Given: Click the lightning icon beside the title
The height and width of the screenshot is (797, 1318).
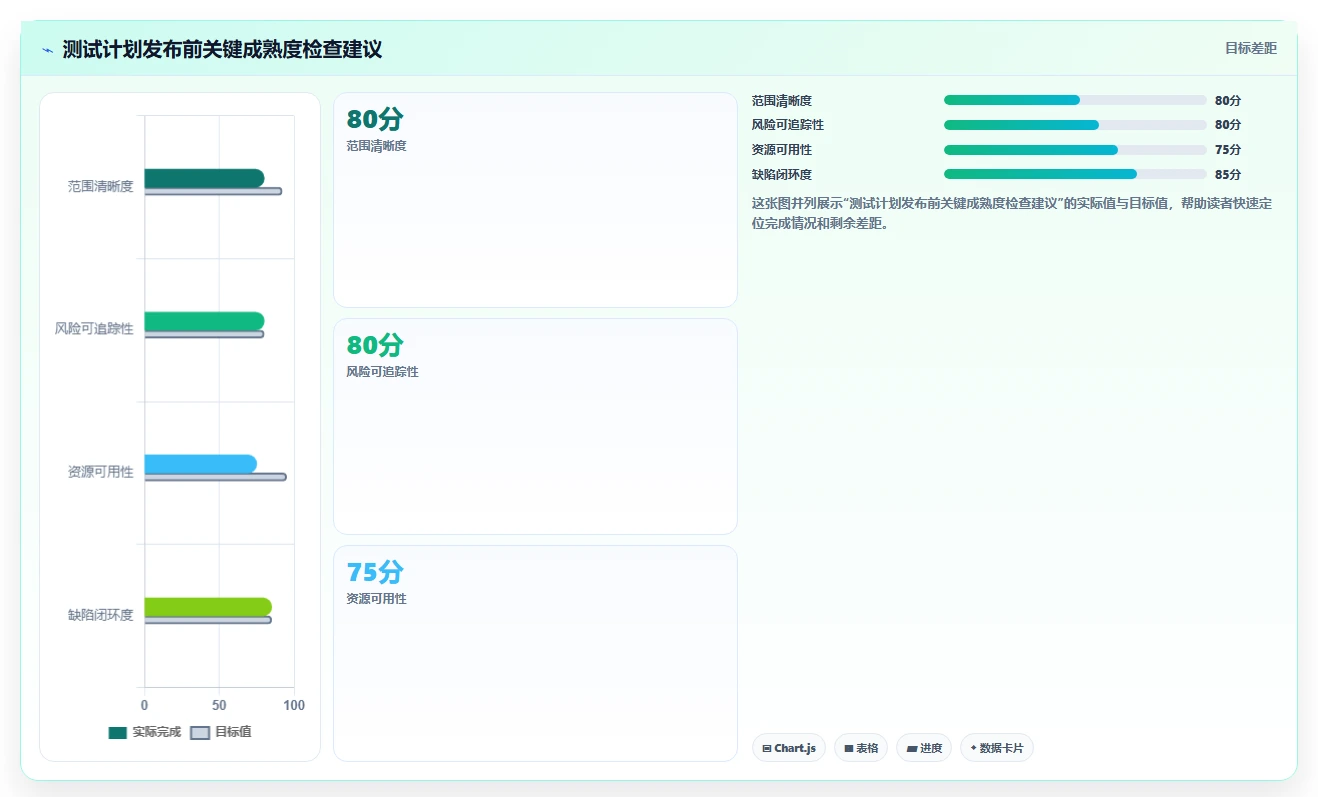Looking at the screenshot, I should point(47,50).
